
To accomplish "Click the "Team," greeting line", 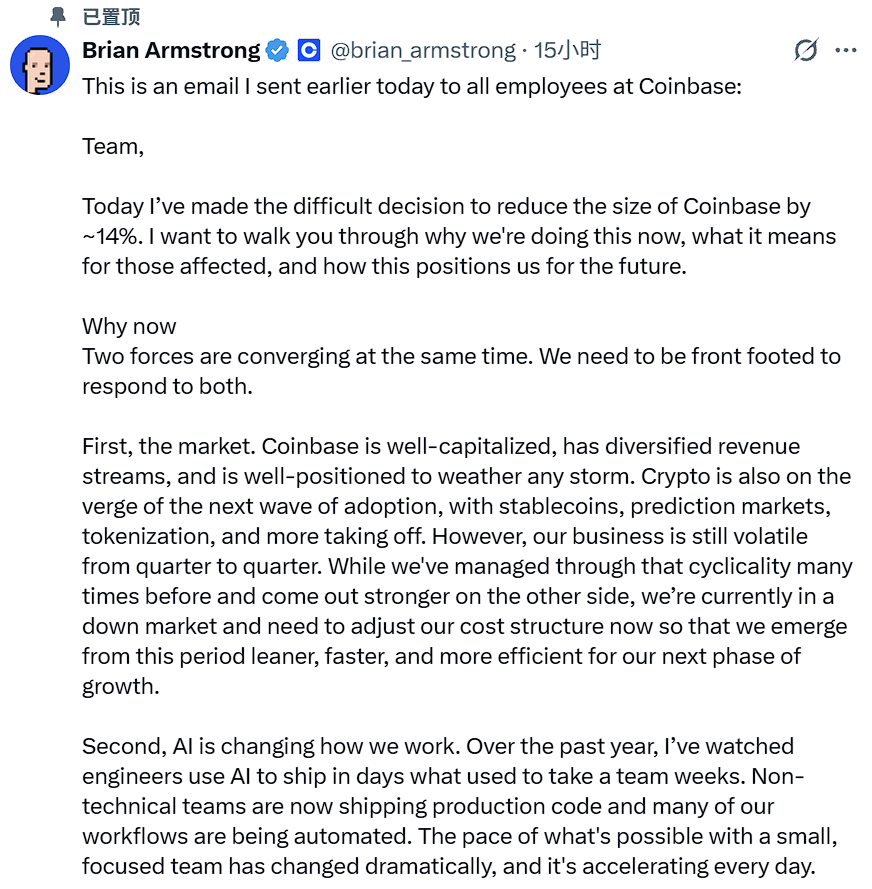I will [113, 147].
